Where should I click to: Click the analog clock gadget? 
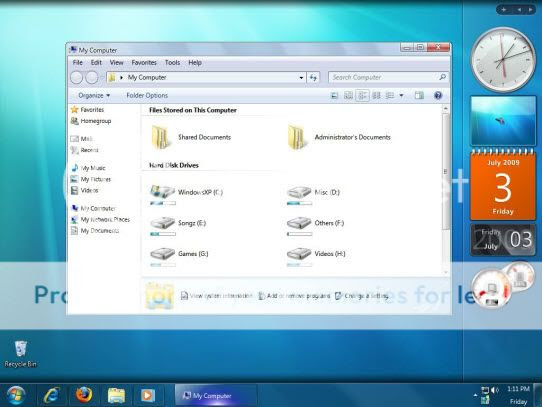[503, 59]
